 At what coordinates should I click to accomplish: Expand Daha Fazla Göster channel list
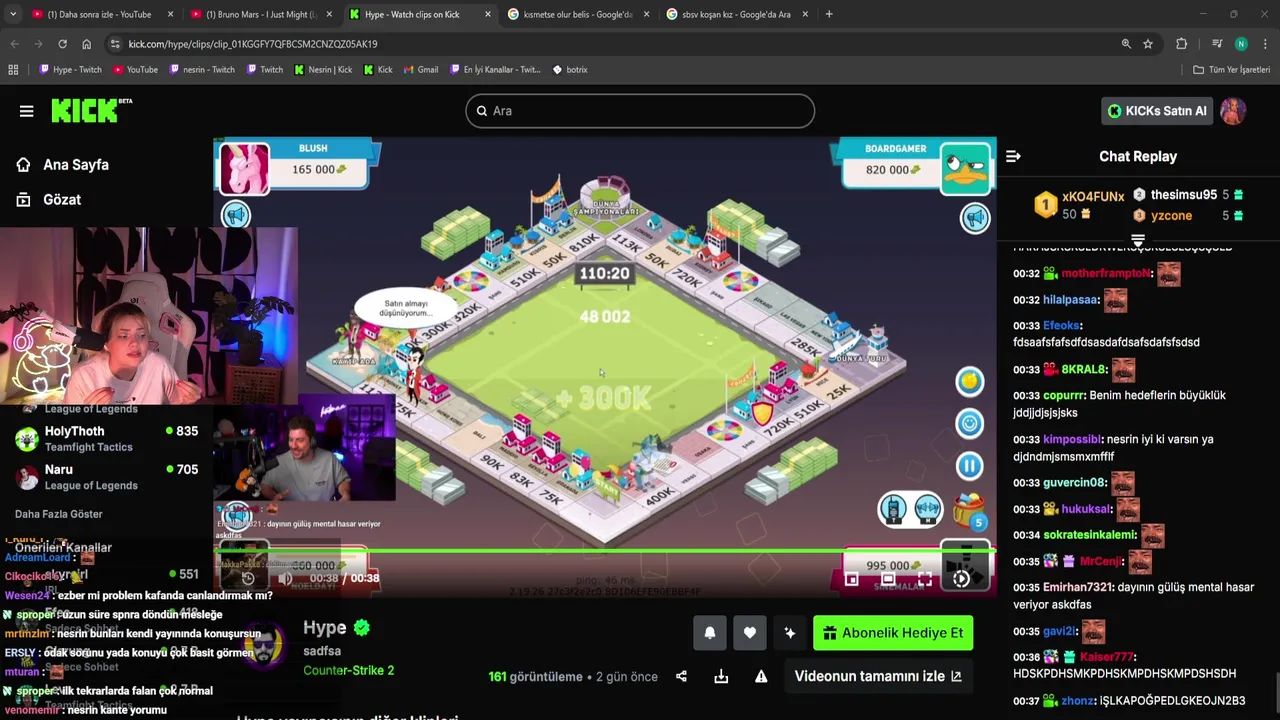pyautogui.click(x=59, y=514)
